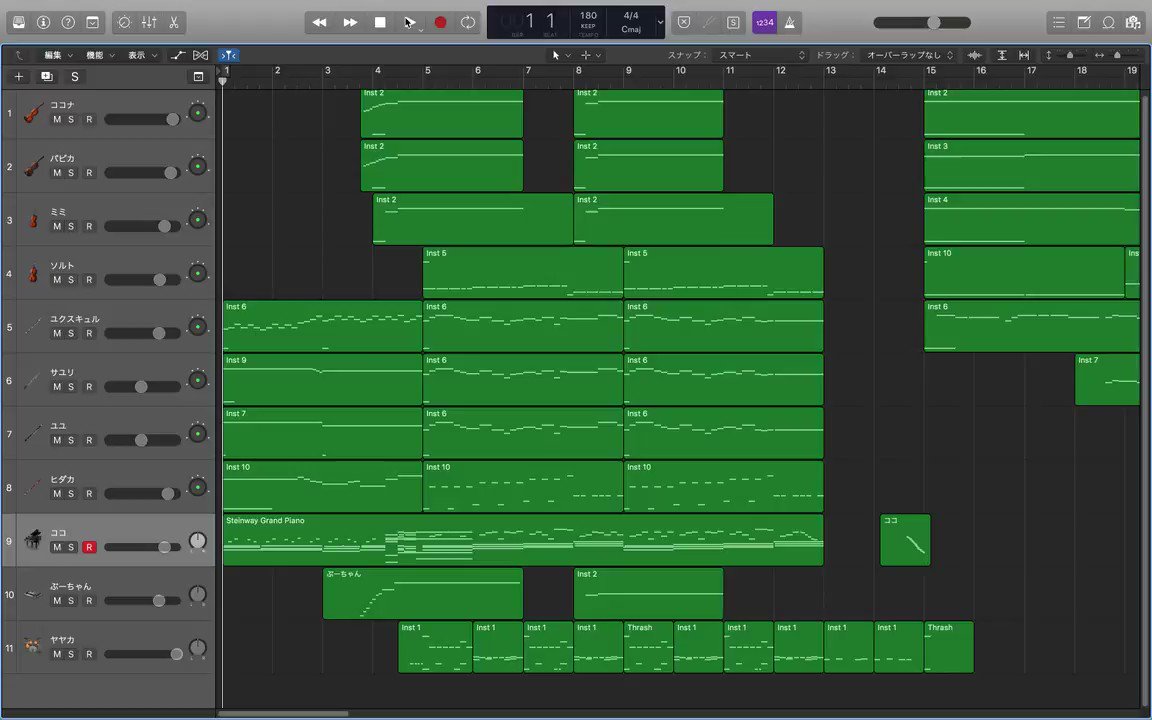Select the ソルト cello track icon
The image size is (1152, 720).
[x=32, y=273]
